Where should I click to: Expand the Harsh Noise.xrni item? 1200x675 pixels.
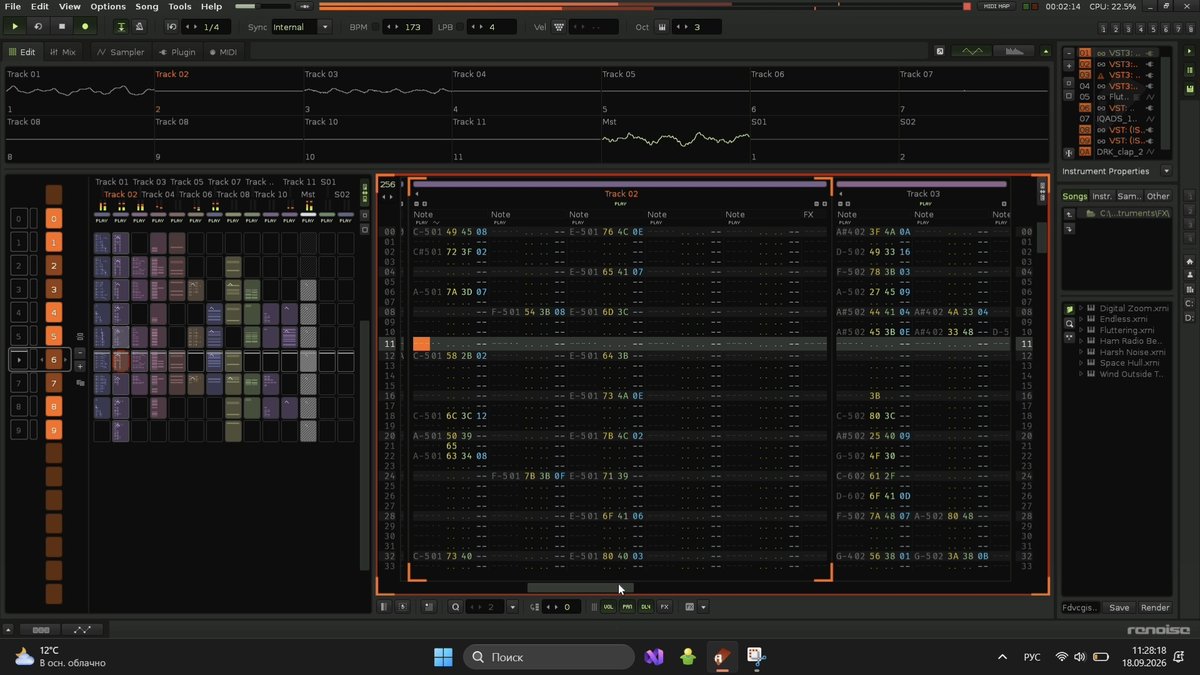click(x=1081, y=352)
